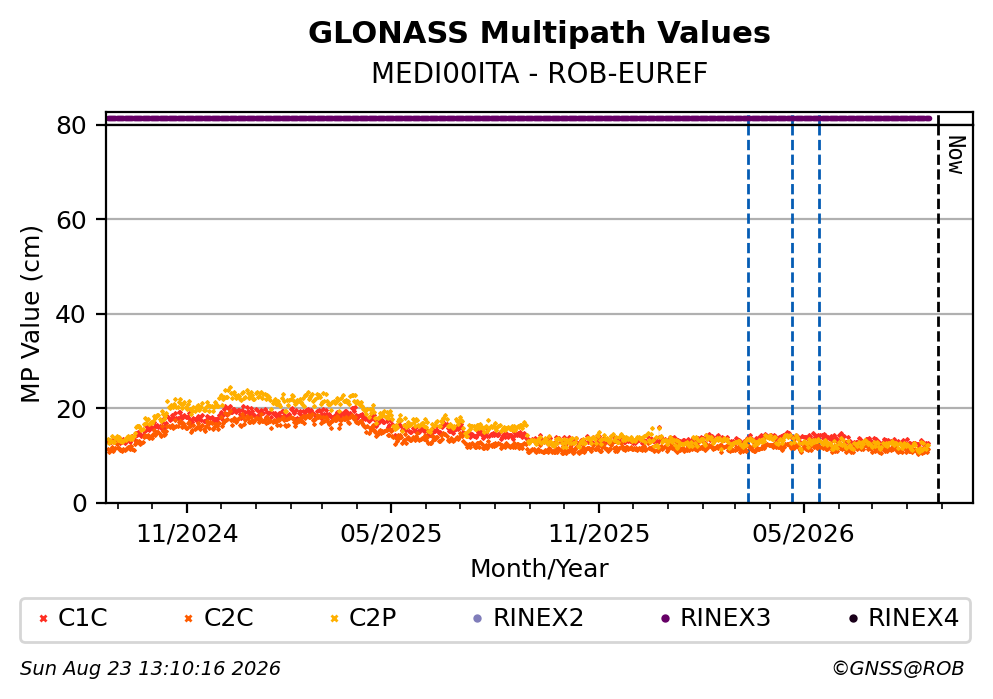Click the timestamp Sun Aug 23 13:10:16 2026

150,669
